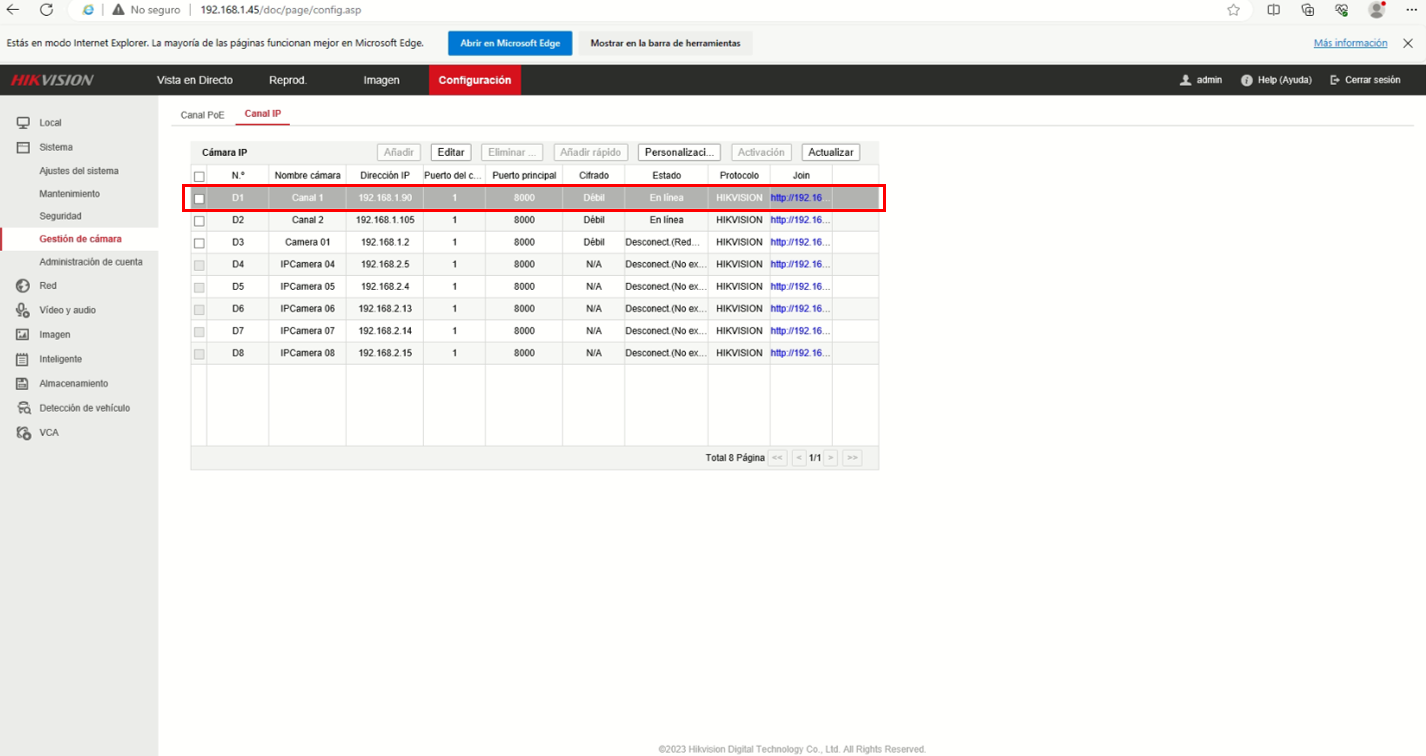The image size is (1426, 756).
Task: Click the Almacenamiento storage icon
Action: (22, 384)
